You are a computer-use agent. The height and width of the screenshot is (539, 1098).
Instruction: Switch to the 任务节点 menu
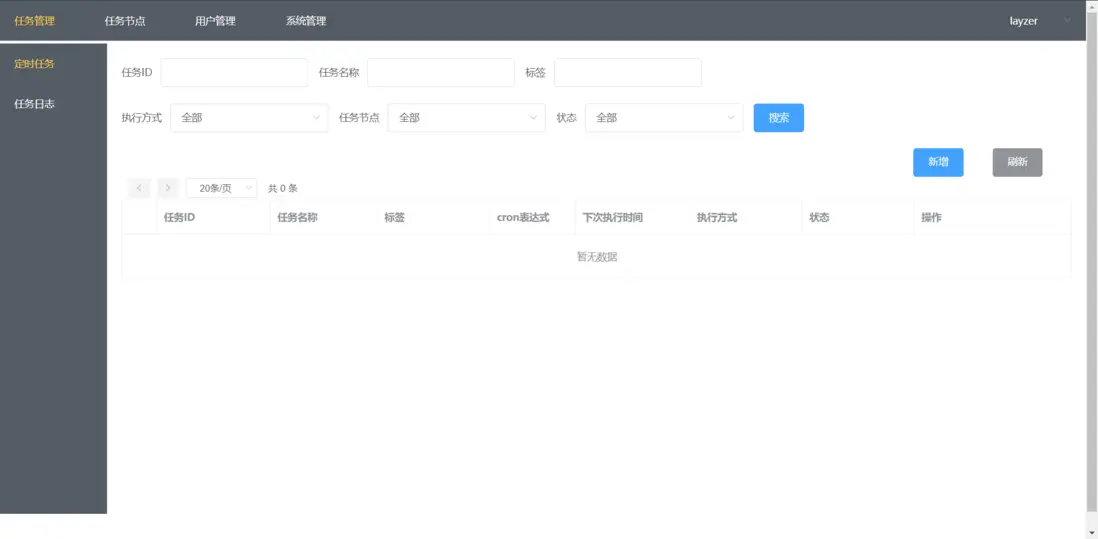coord(125,21)
